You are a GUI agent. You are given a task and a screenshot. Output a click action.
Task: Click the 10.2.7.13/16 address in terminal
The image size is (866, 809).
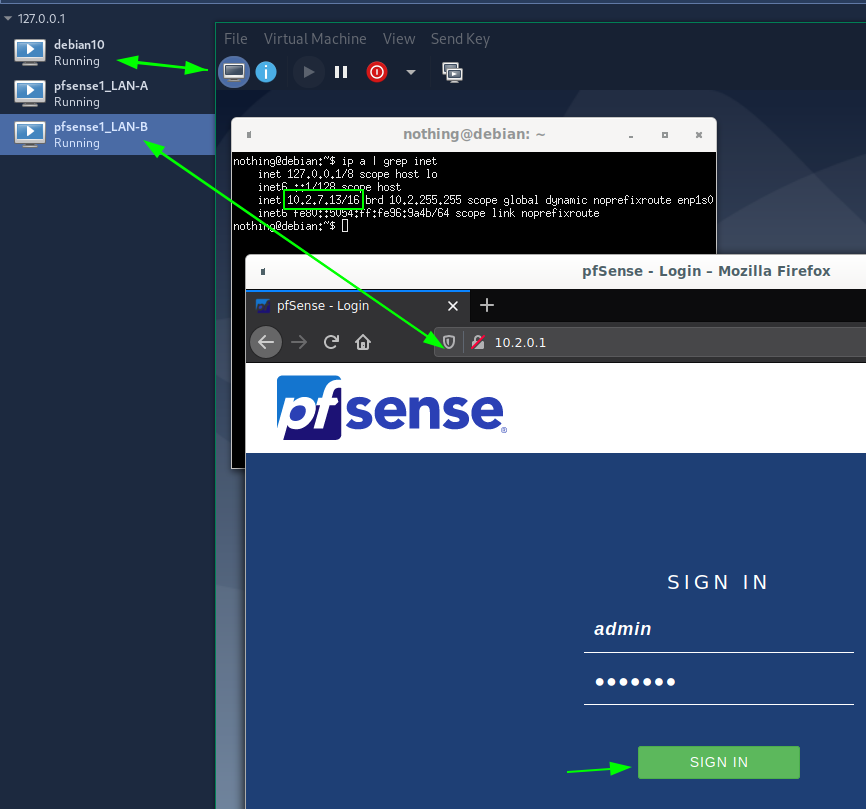(323, 200)
